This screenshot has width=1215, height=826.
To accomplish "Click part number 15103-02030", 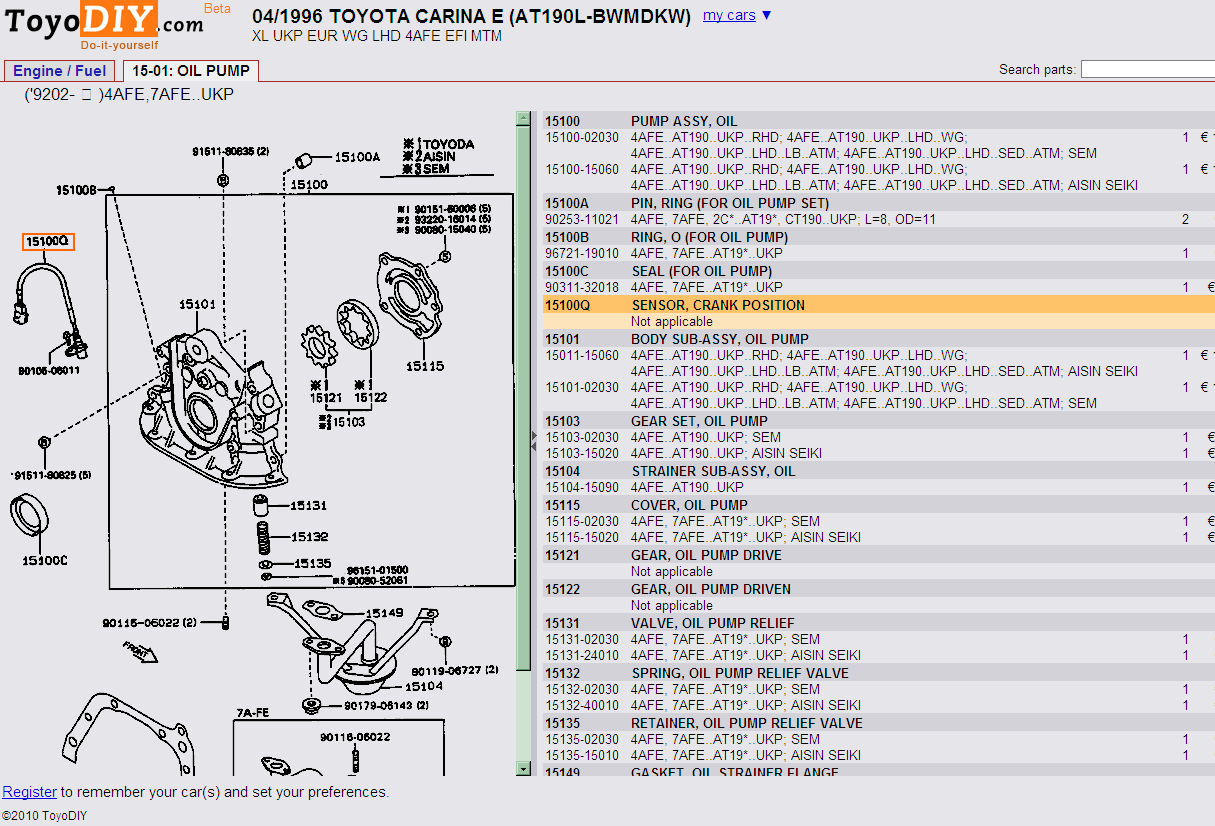I will [x=581, y=437].
